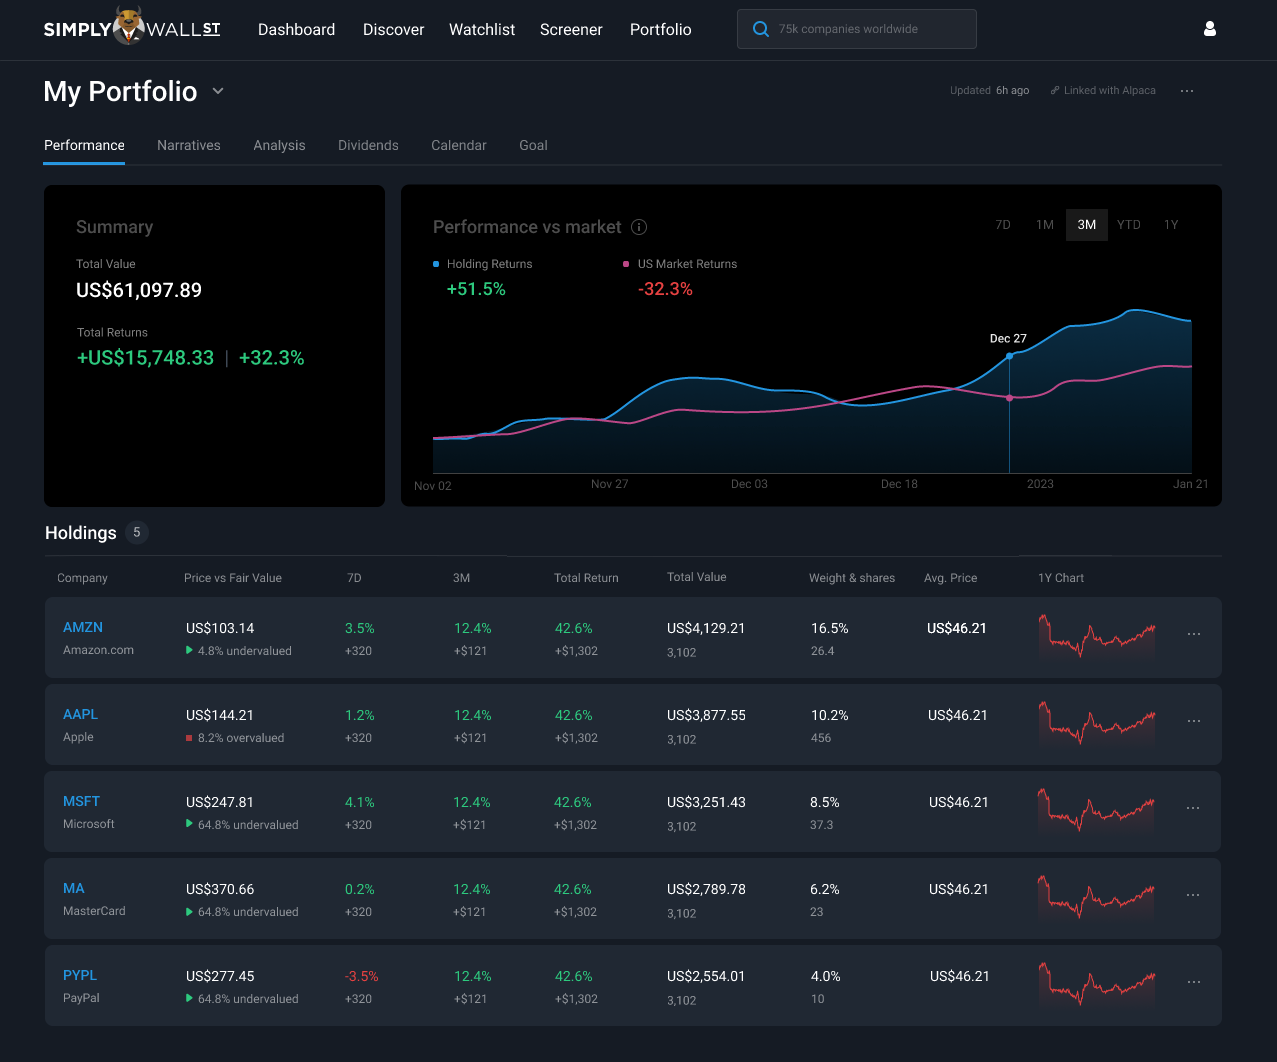Open the PYPL row more options menu
This screenshot has width=1277, height=1062.
[x=1194, y=982]
